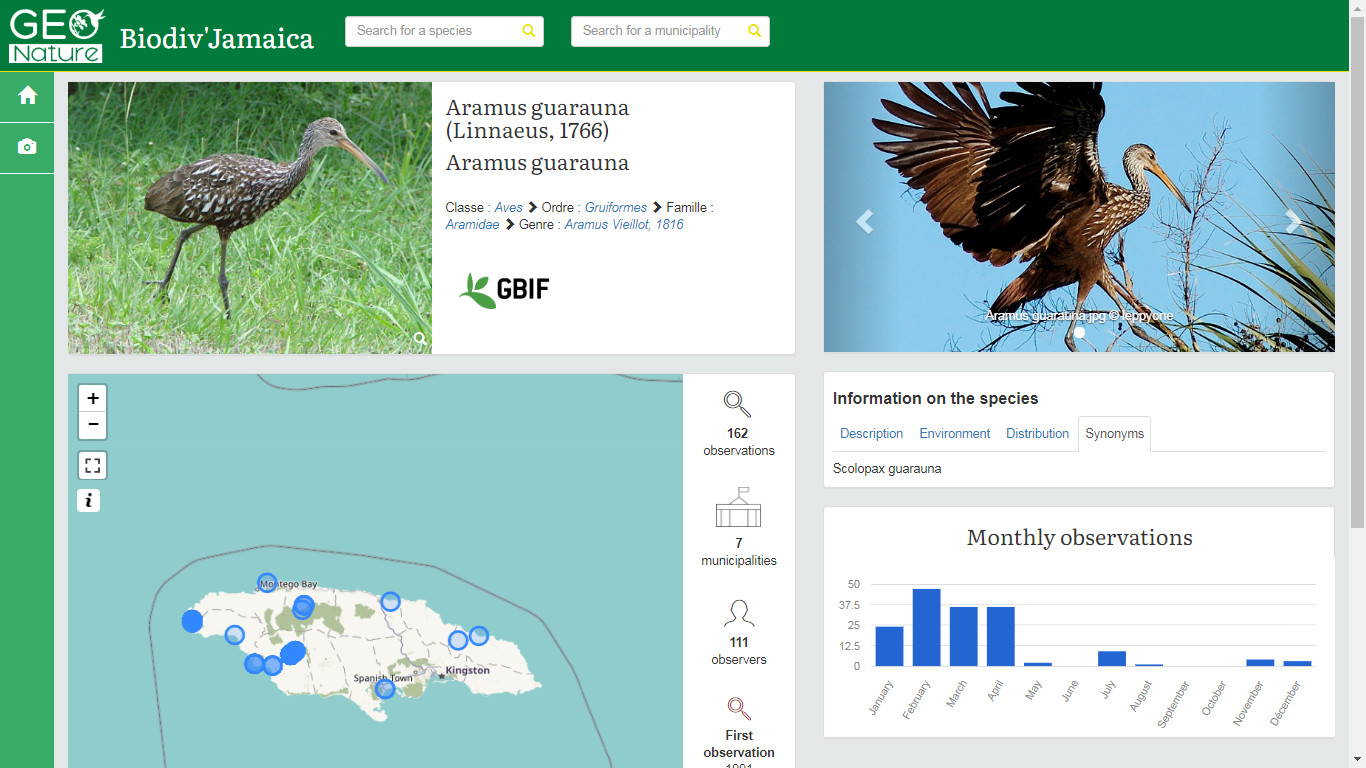Image resolution: width=1366 pixels, height=768 pixels.
Task: Select the westernmost filled observation marker
Action: point(193,621)
